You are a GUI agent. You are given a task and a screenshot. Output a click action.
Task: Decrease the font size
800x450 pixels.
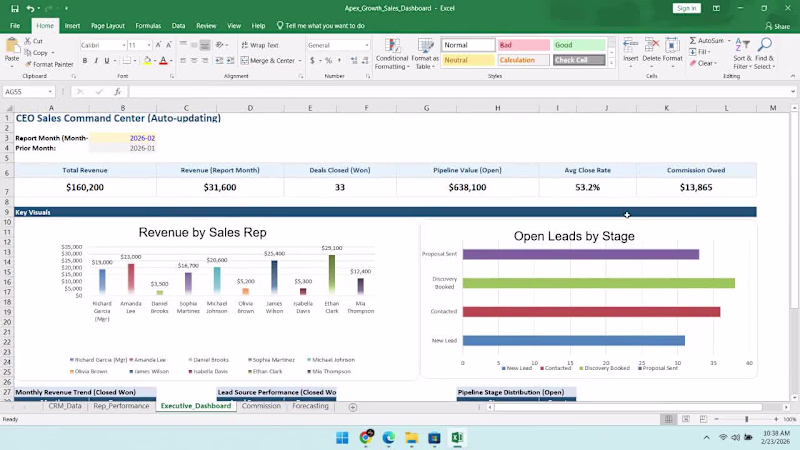tap(169, 45)
